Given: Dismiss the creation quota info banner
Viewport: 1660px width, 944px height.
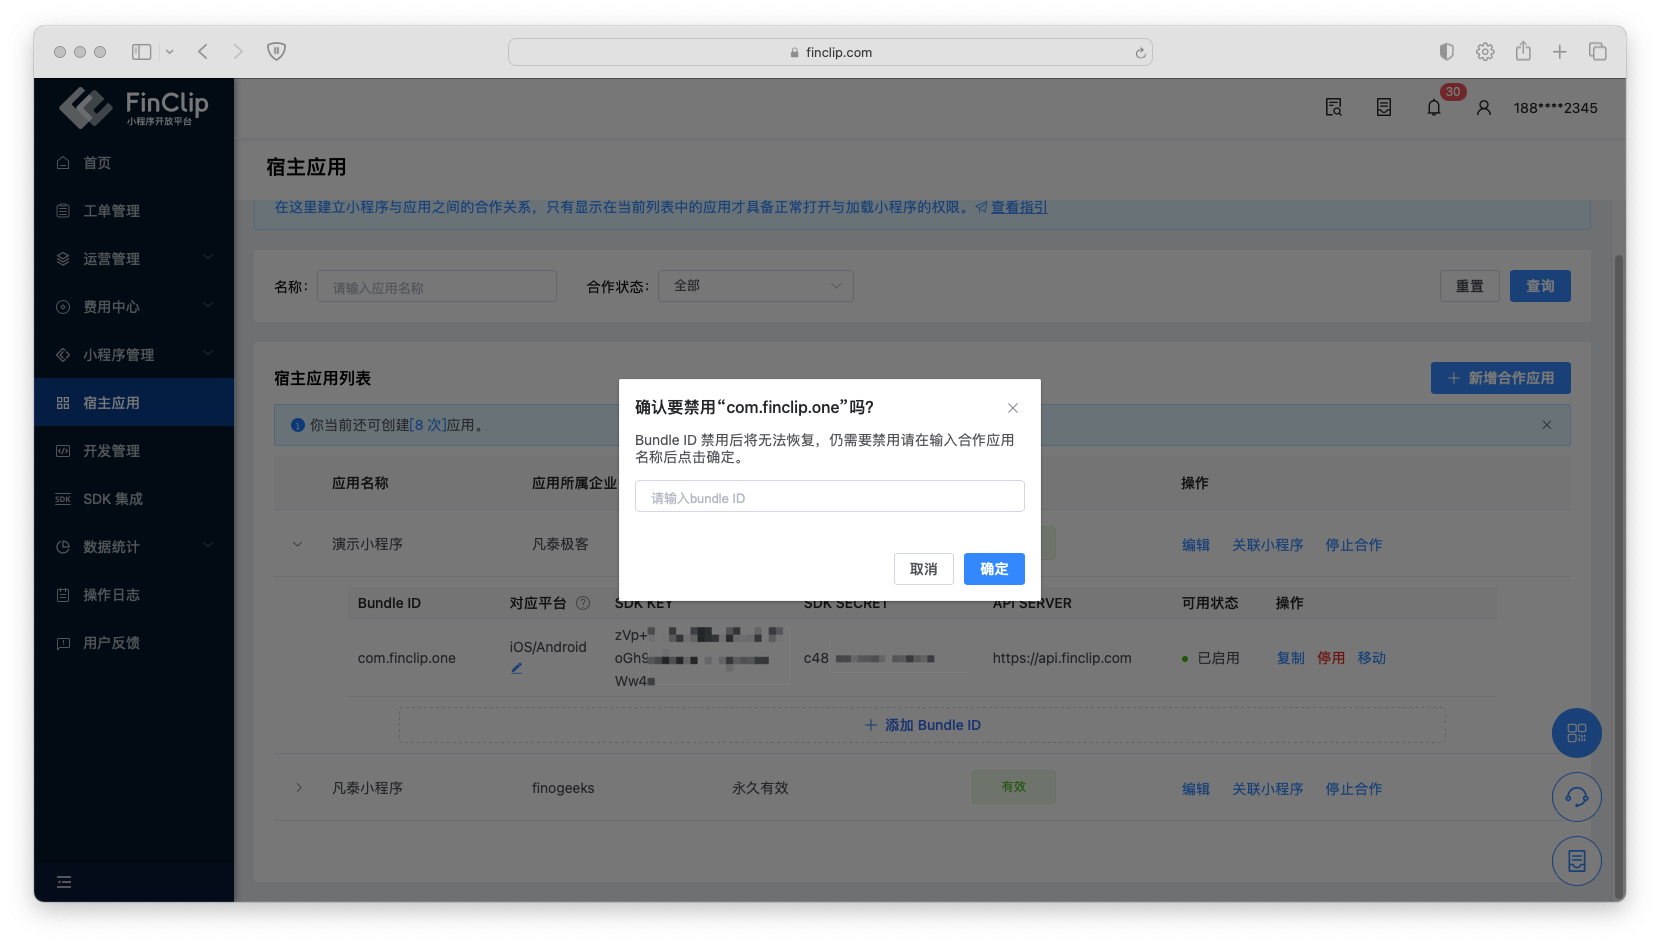Looking at the screenshot, I should (1546, 425).
